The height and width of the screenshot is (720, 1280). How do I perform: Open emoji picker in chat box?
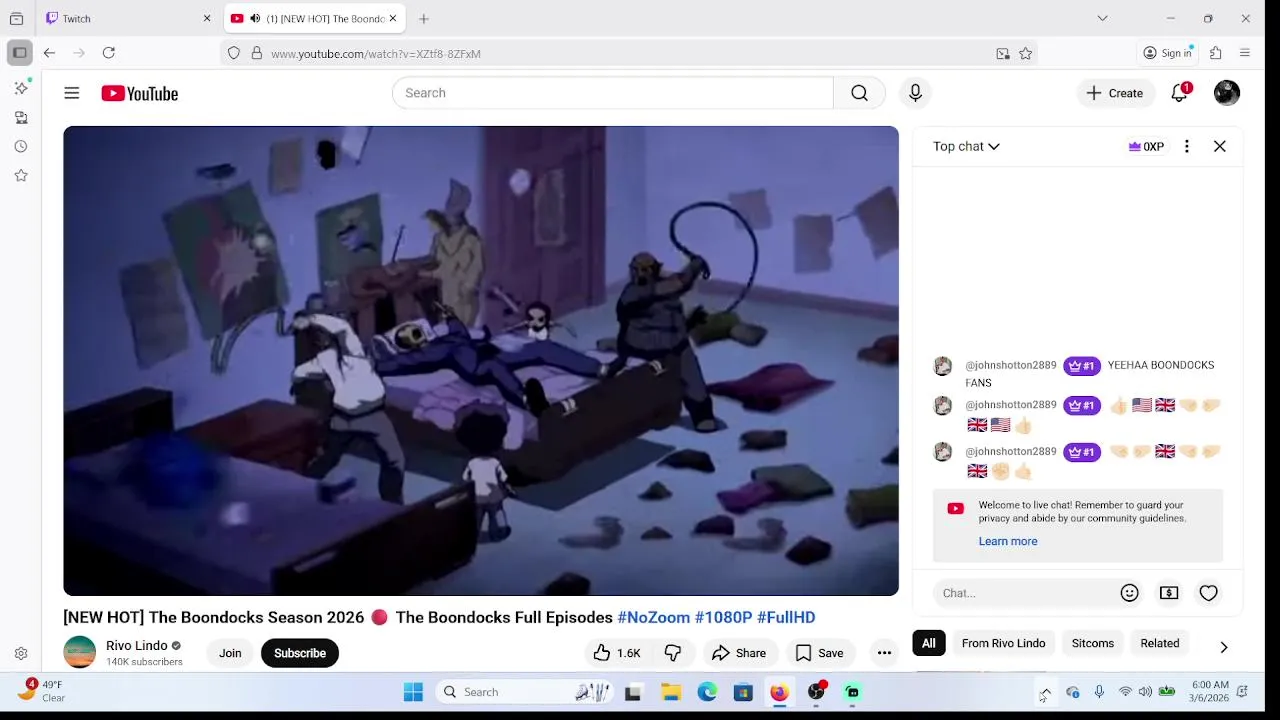[x=1129, y=593]
